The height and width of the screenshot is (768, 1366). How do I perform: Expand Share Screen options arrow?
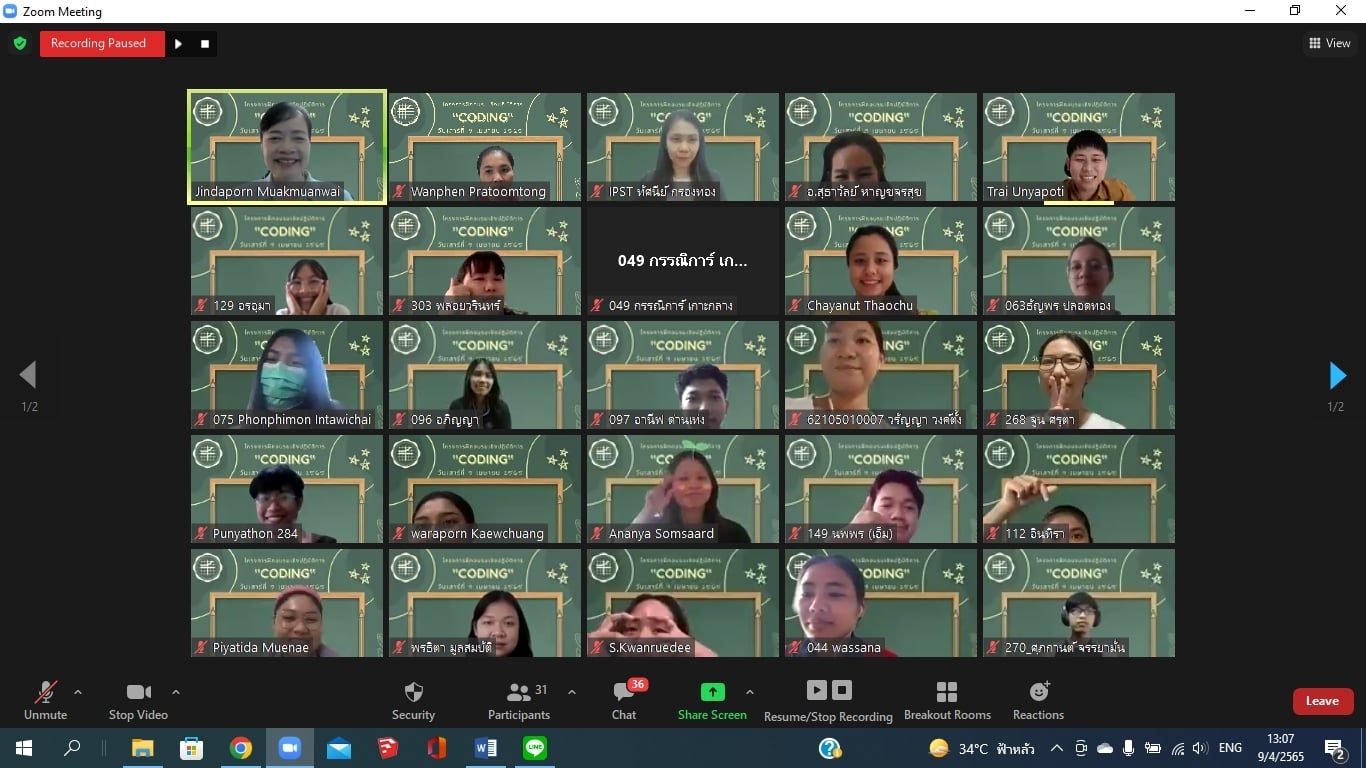tap(750, 692)
